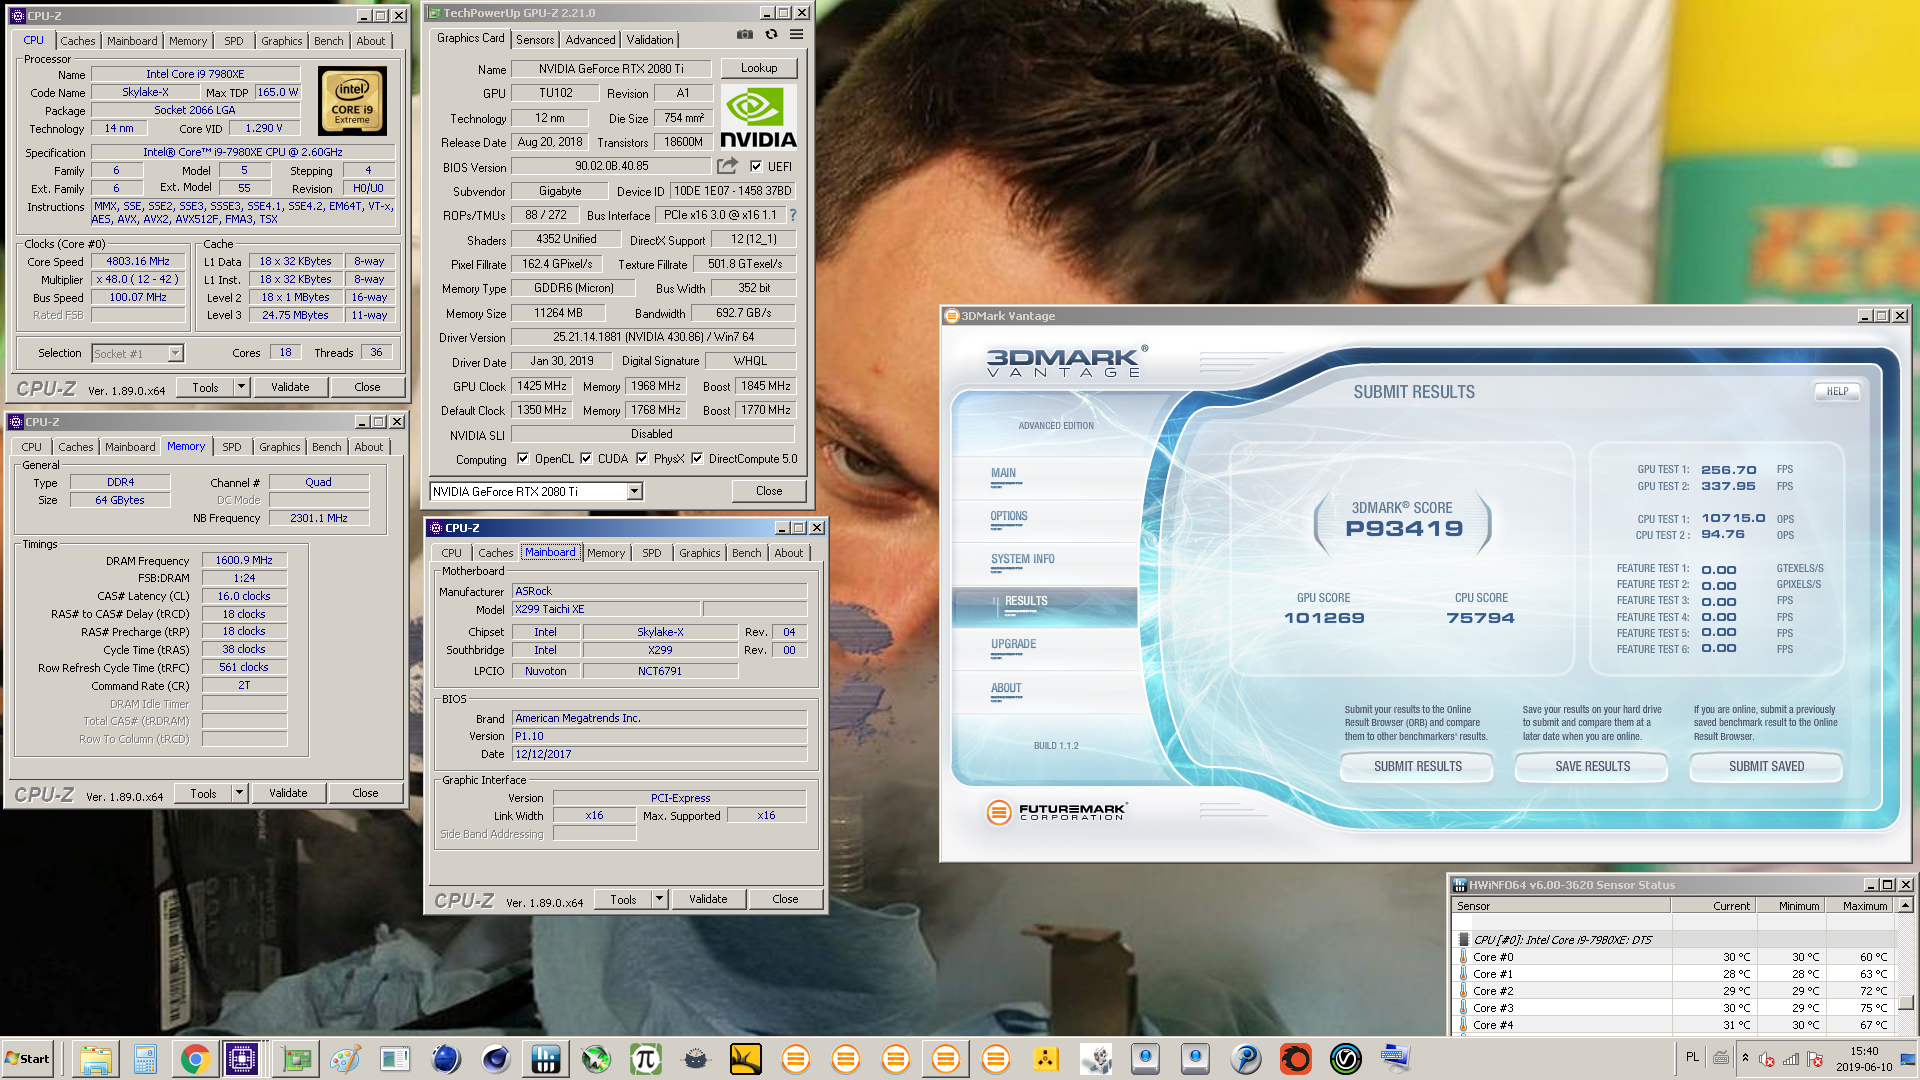
Task: Click HWiNFO scrollbar up arrow
Action: [x=1906, y=906]
